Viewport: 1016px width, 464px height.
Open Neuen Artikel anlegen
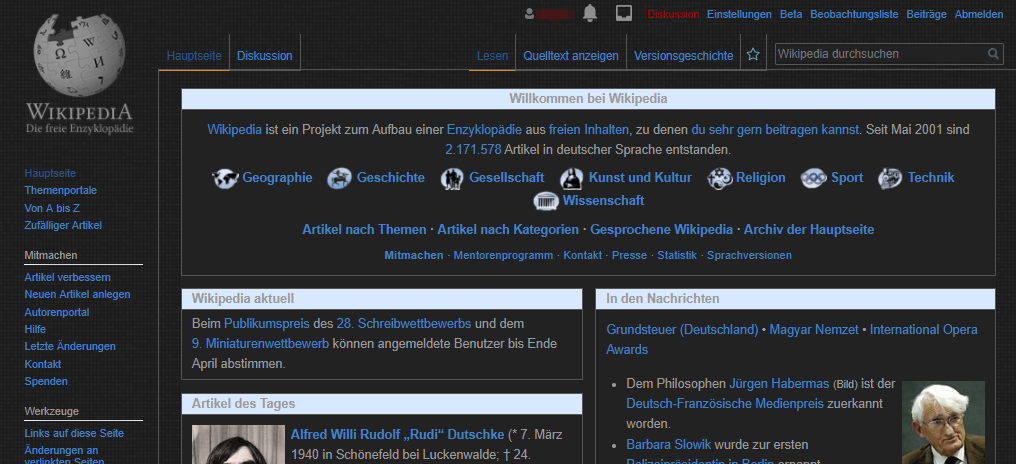[77, 294]
